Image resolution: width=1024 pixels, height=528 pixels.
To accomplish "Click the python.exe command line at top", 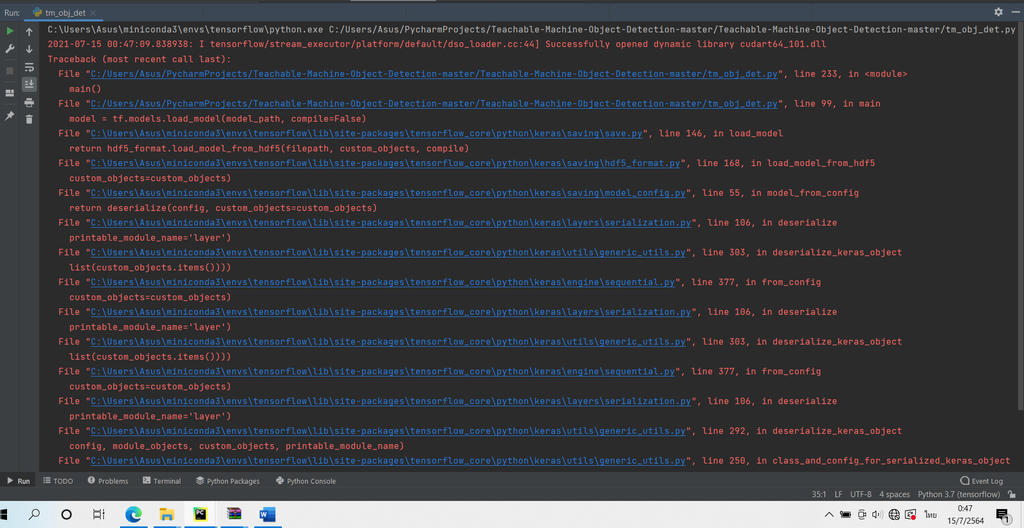I will tap(532, 29).
